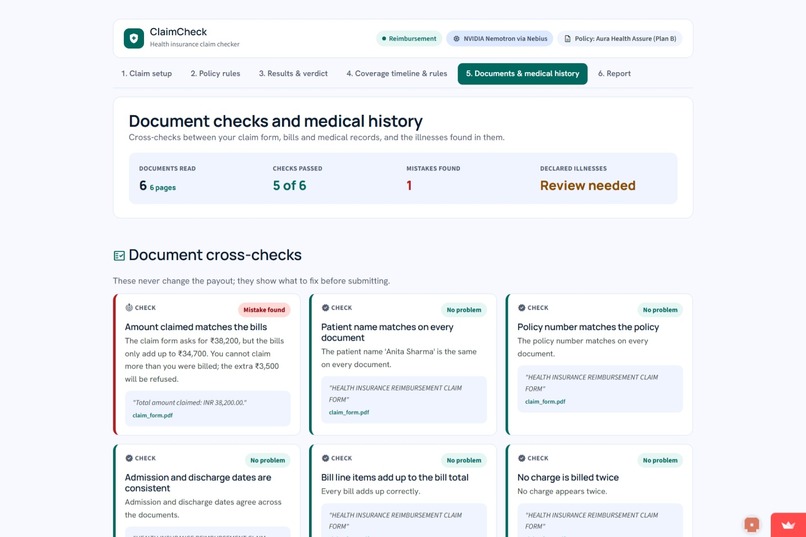
Task: Click the Document cross-checks section icon
Action: pyautogui.click(x=119, y=255)
